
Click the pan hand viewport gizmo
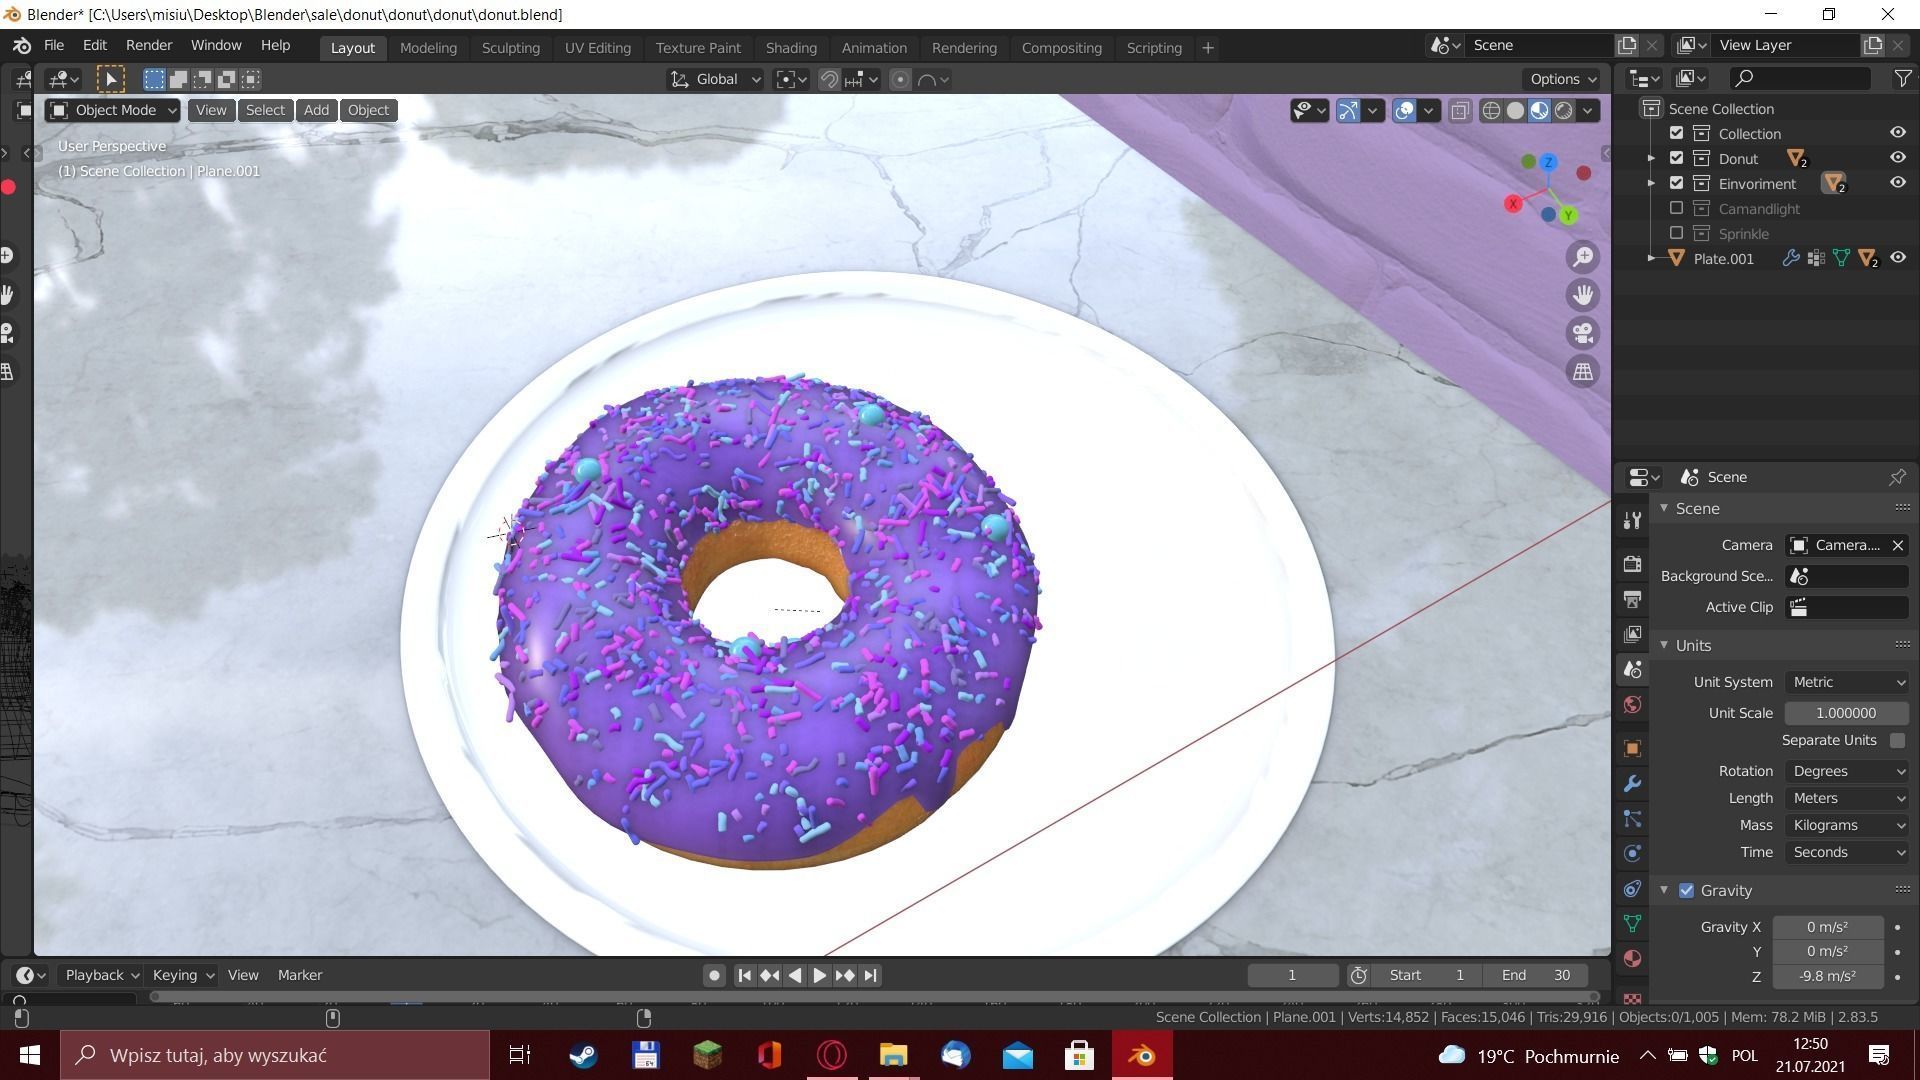pos(1583,295)
